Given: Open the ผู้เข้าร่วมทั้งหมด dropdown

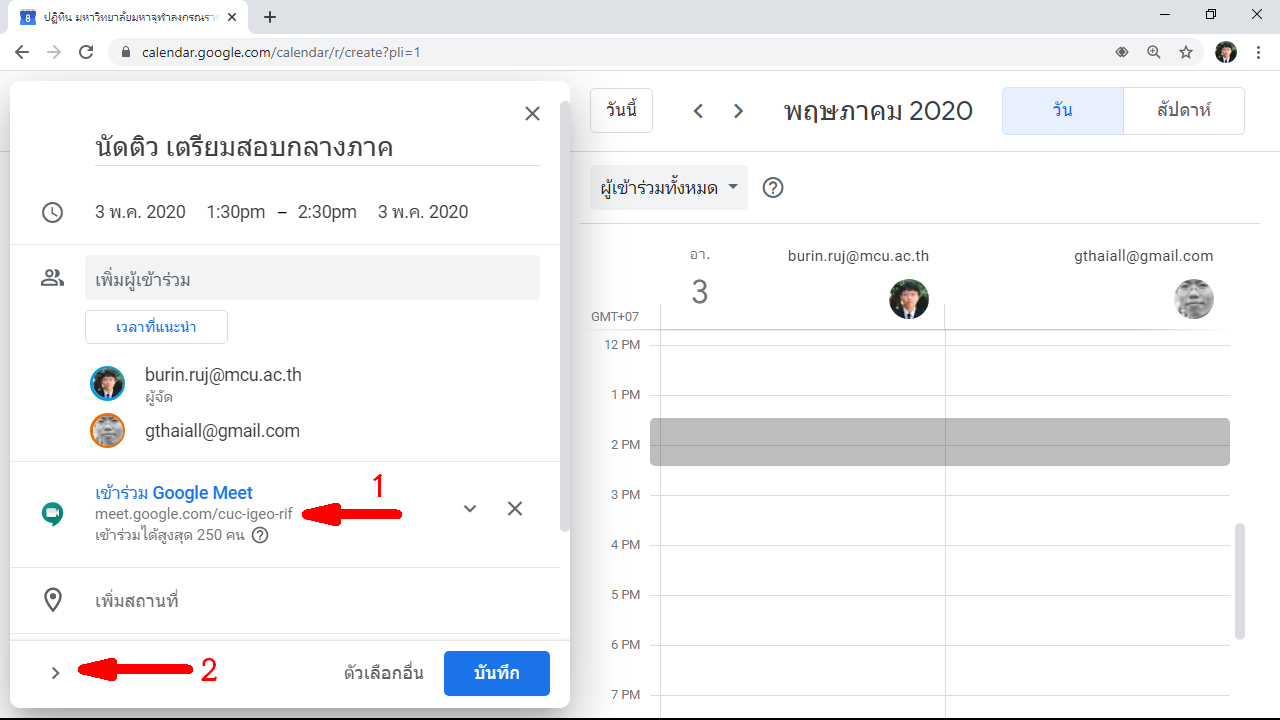Looking at the screenshot, I should click(x=669, y=187).
